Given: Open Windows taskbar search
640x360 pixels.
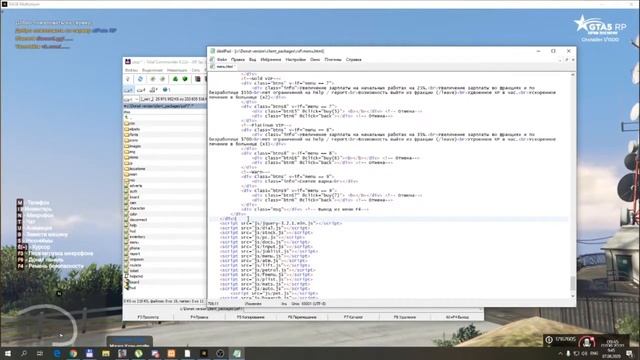Looking at the screenshot, I should point(24,353).
